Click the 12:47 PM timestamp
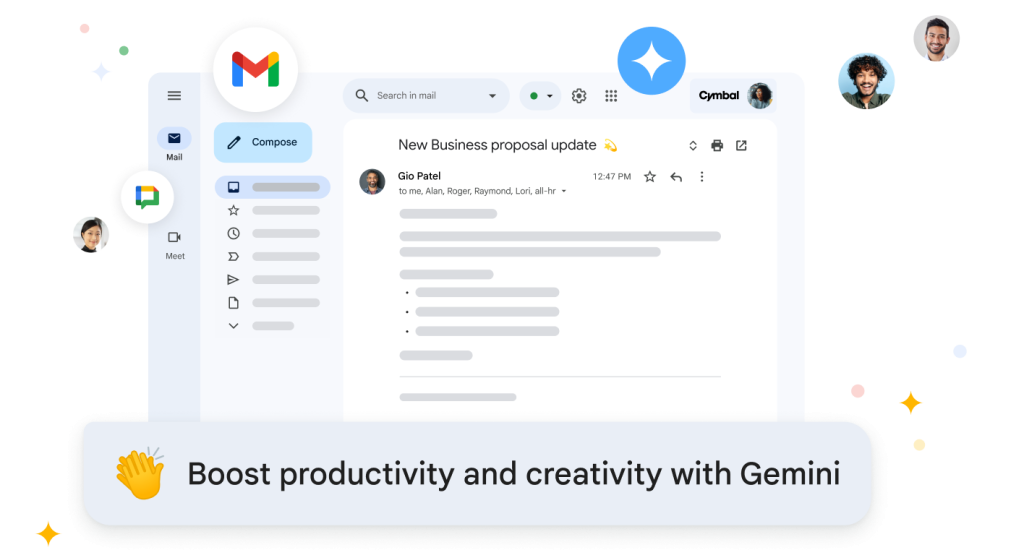 click(x=611, y=176)
